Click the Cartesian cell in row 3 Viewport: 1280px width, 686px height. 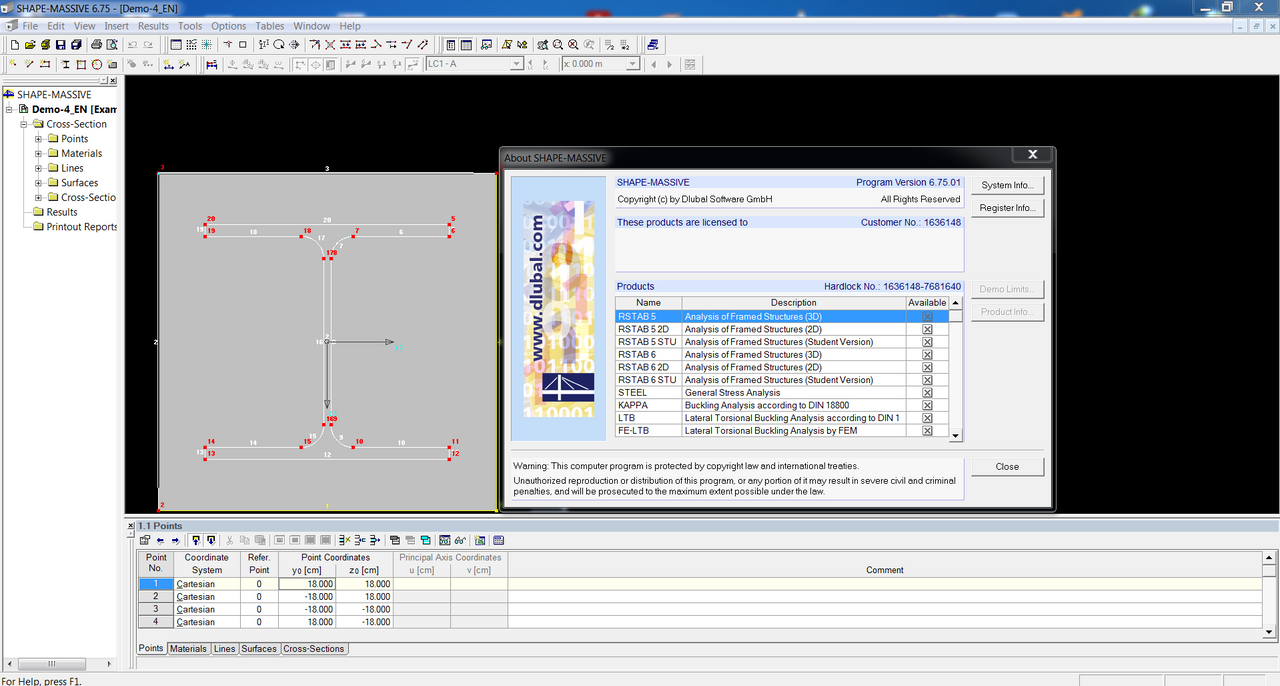point(207,609)
